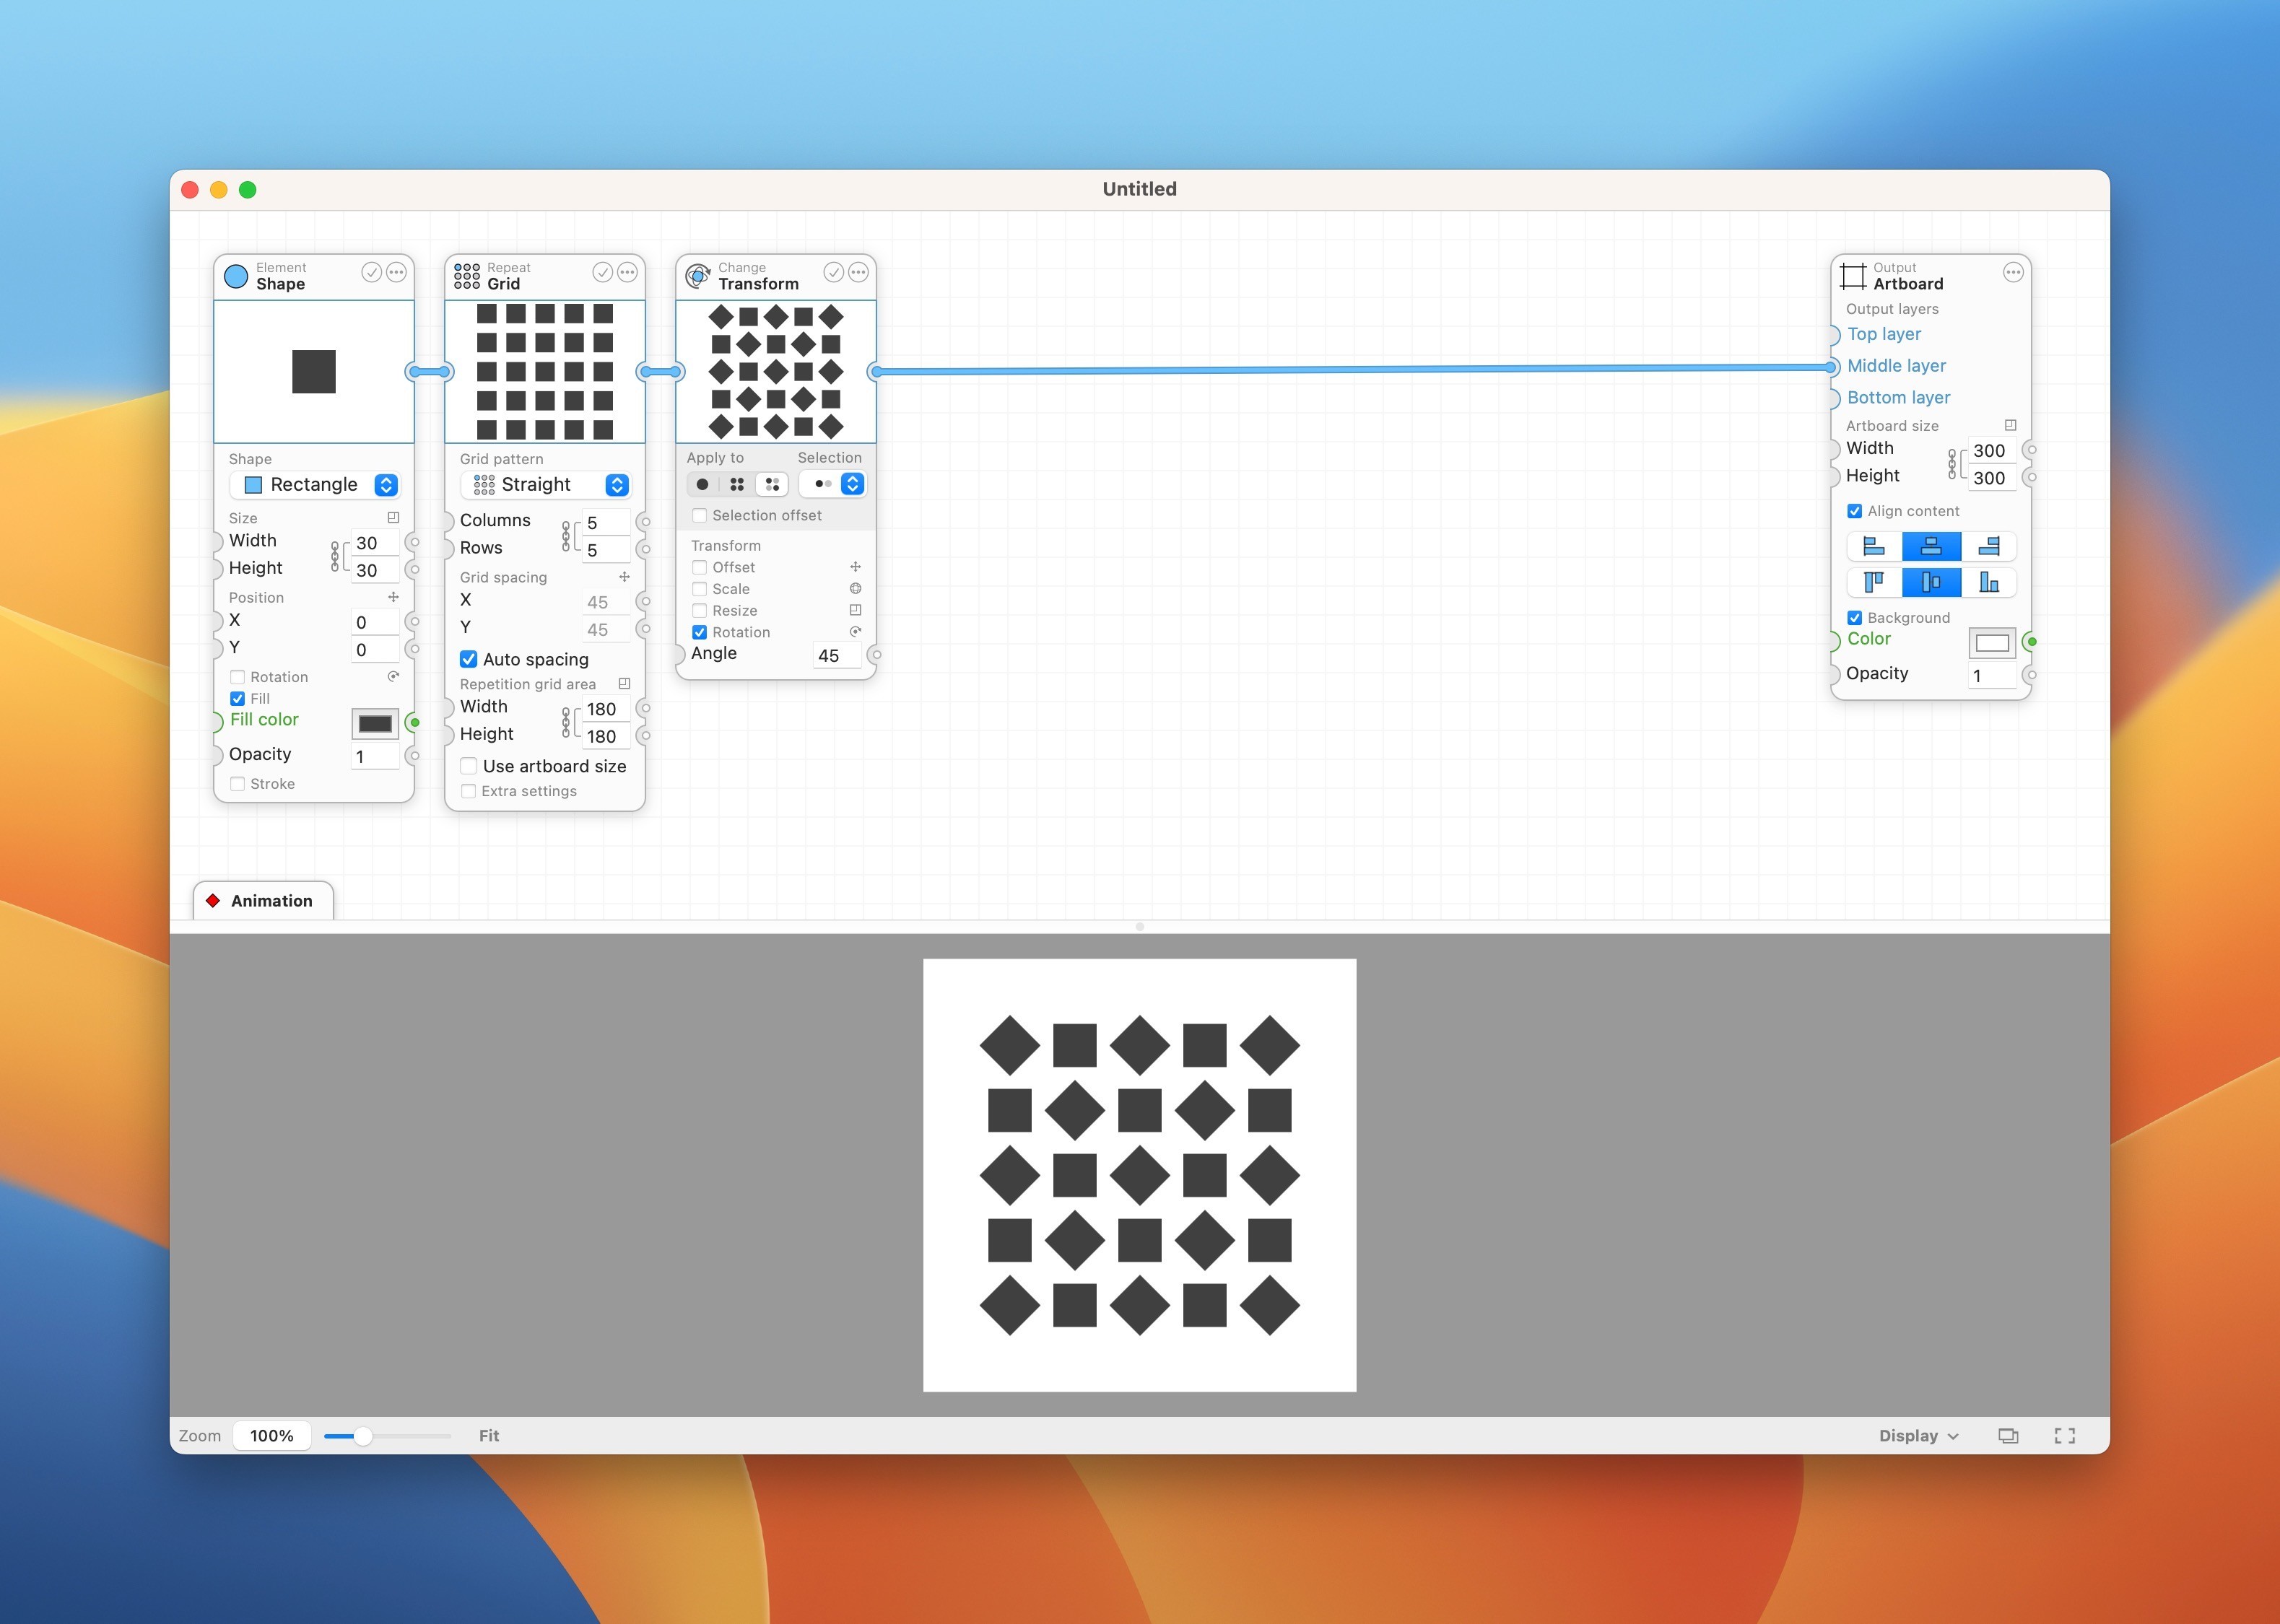This screenshot has width=2280, height=1624.
Task: Select align content horizontally centered icon
Action: [x=1931, y=546]
